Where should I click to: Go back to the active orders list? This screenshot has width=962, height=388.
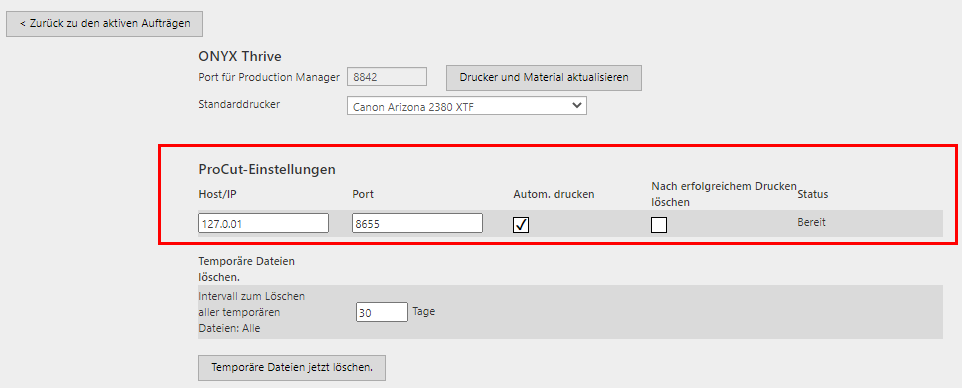pos(104,24)
